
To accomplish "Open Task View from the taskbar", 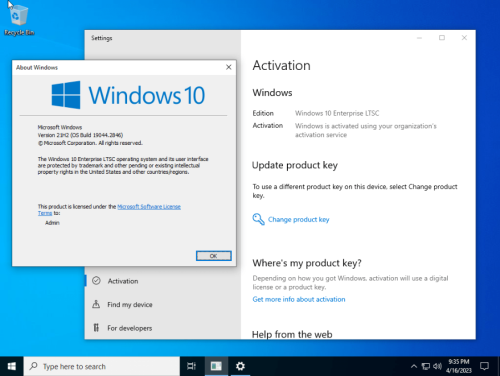I will point(191,366).
